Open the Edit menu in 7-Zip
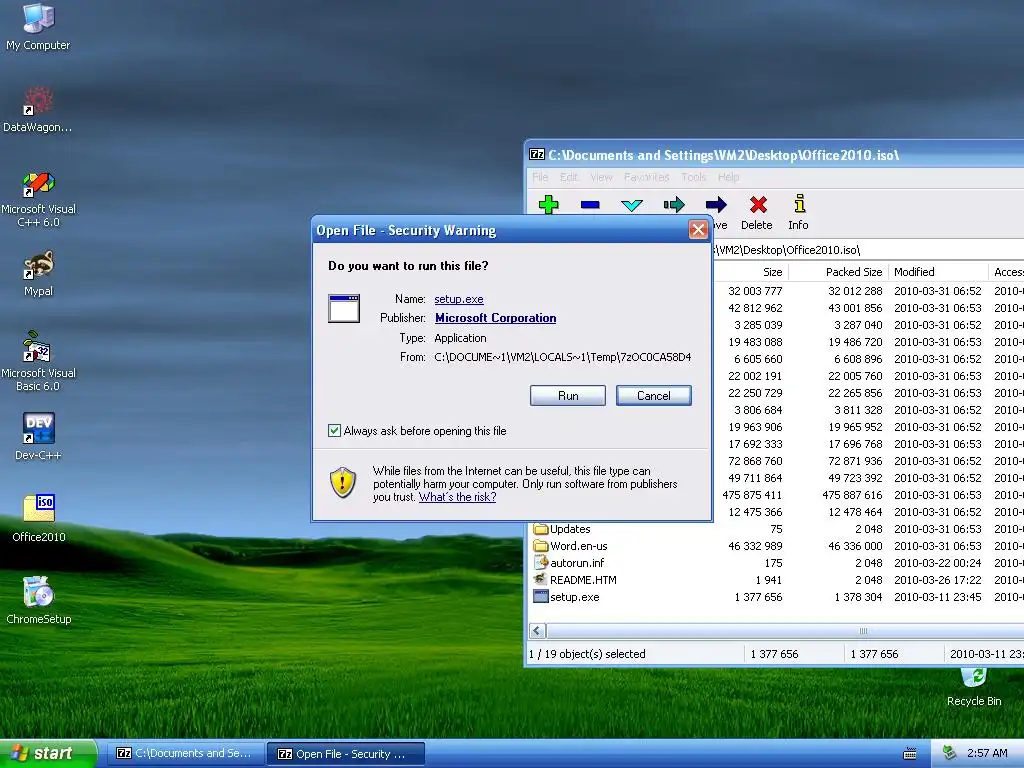The width and height of the screenshot is (1024, 768). point(569,177)
